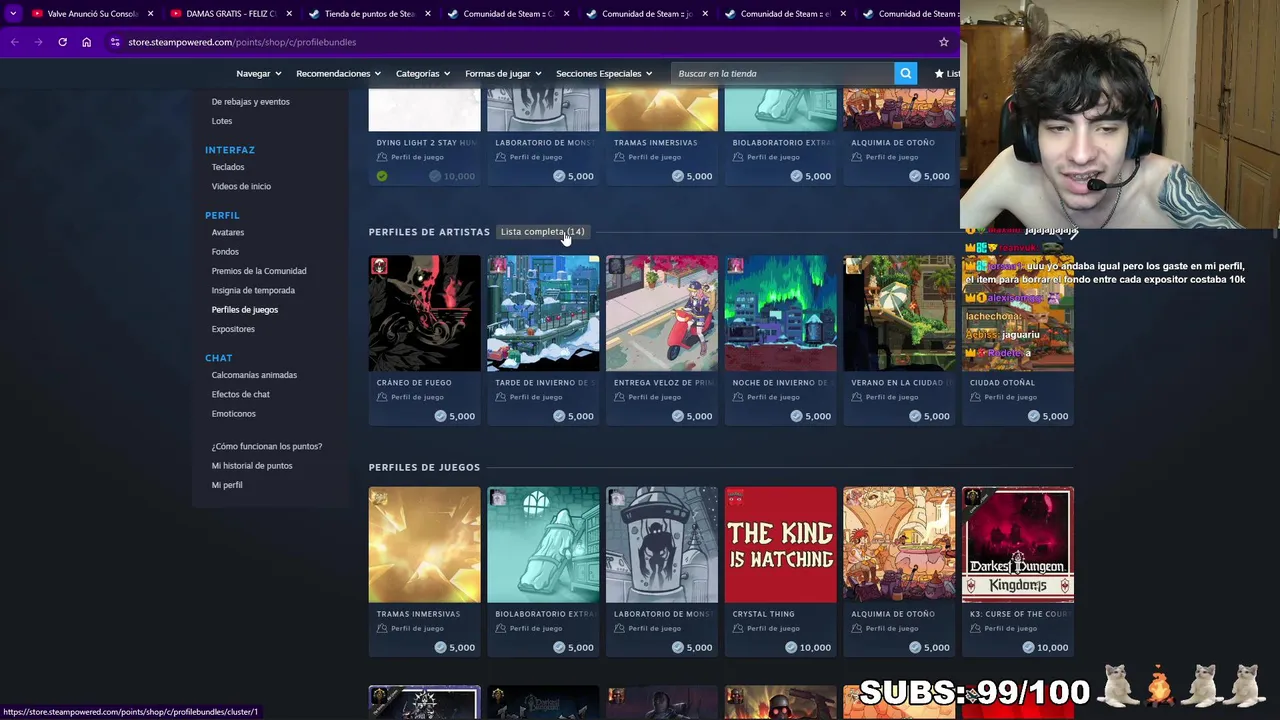The width and height of the screenshot is (1280, 720).
Task: Open The King Is Hatching Crystal Thing thumbnail
Action: (x=780, y=545)
